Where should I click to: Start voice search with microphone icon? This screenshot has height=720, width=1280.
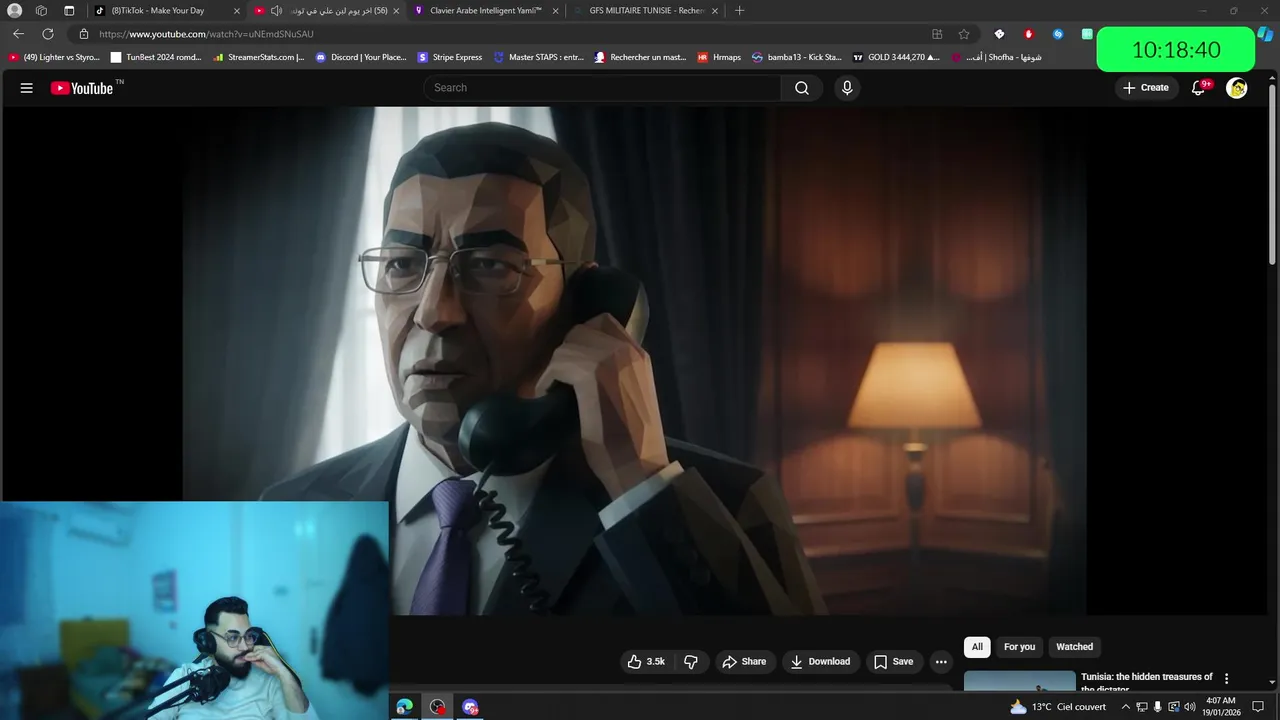click(847, 88)
